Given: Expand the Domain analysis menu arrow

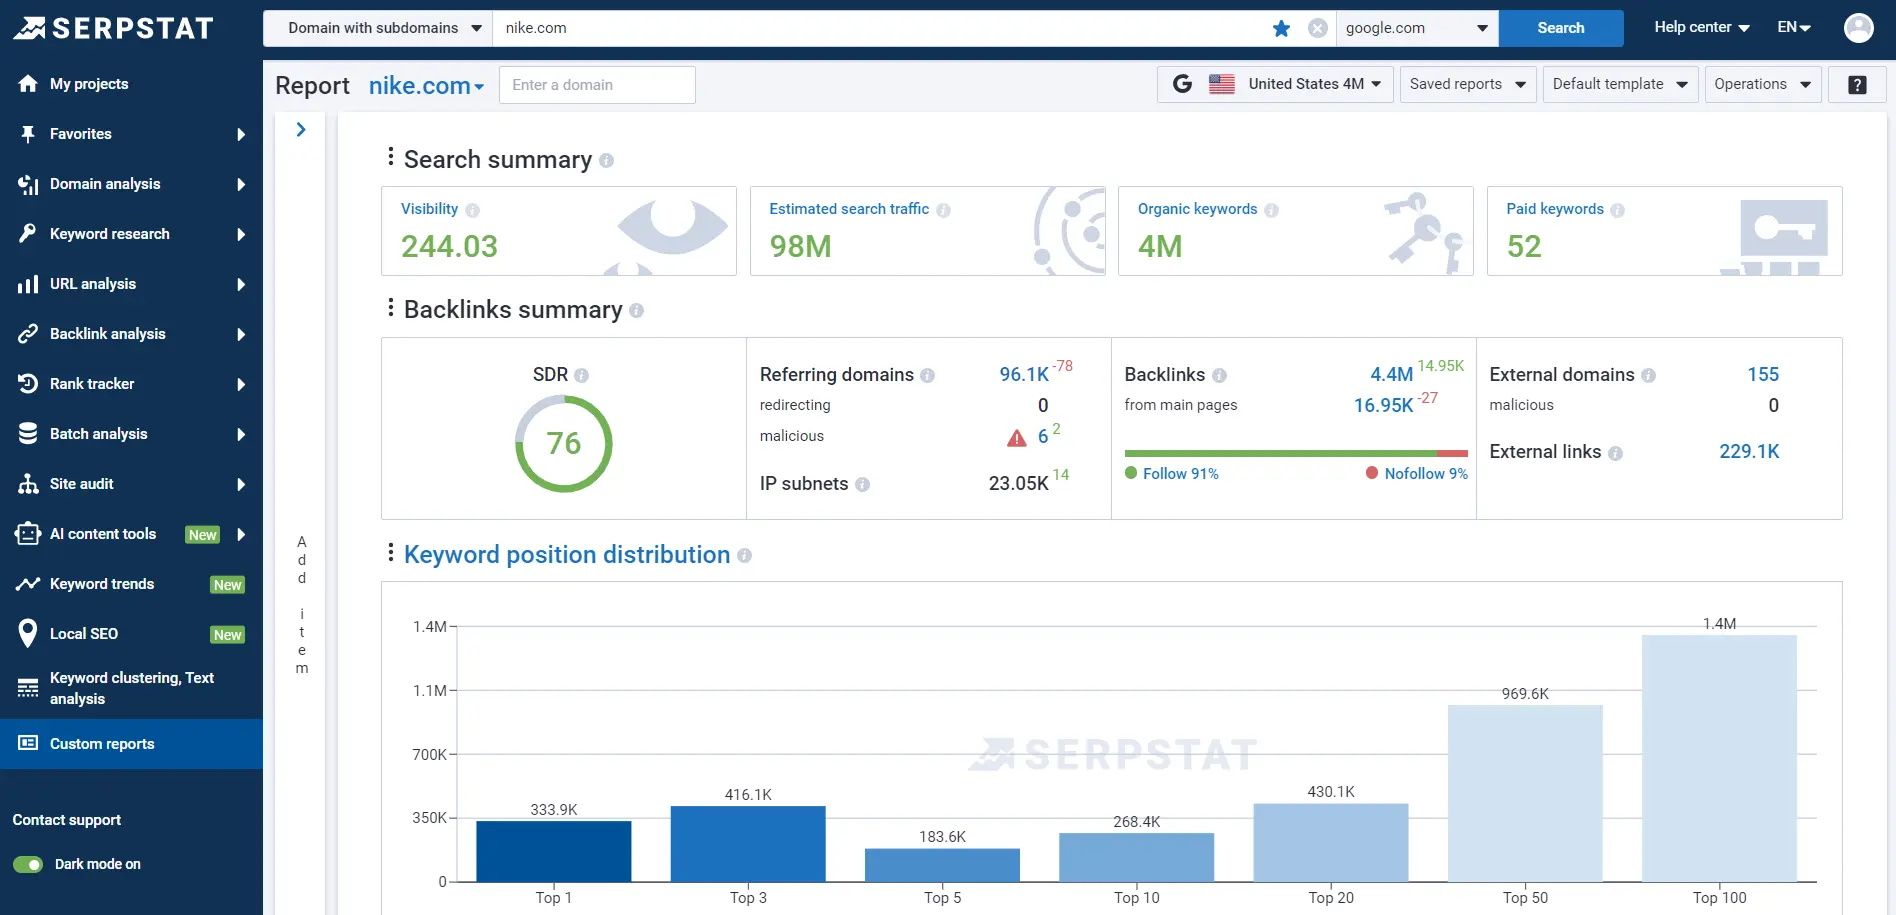Looking at the screenshot, I should coord(241,184).
